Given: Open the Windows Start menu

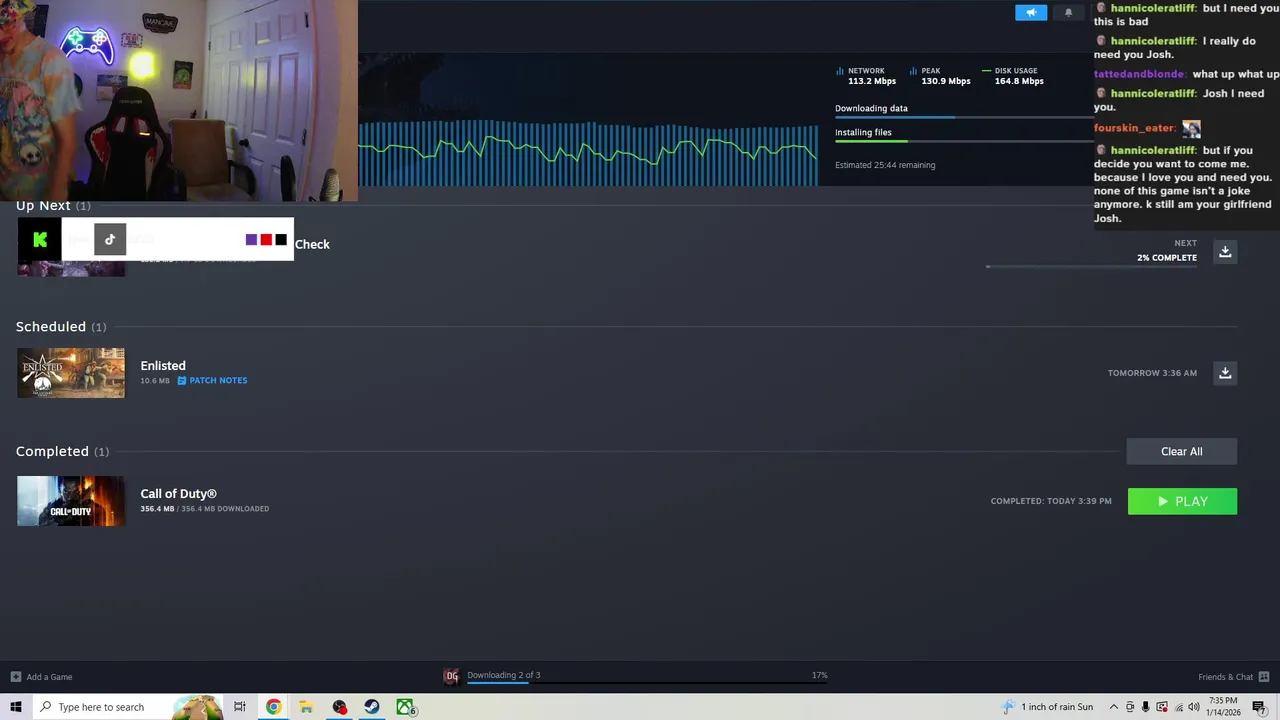Looking at the screenshot, I should (15, 707).
